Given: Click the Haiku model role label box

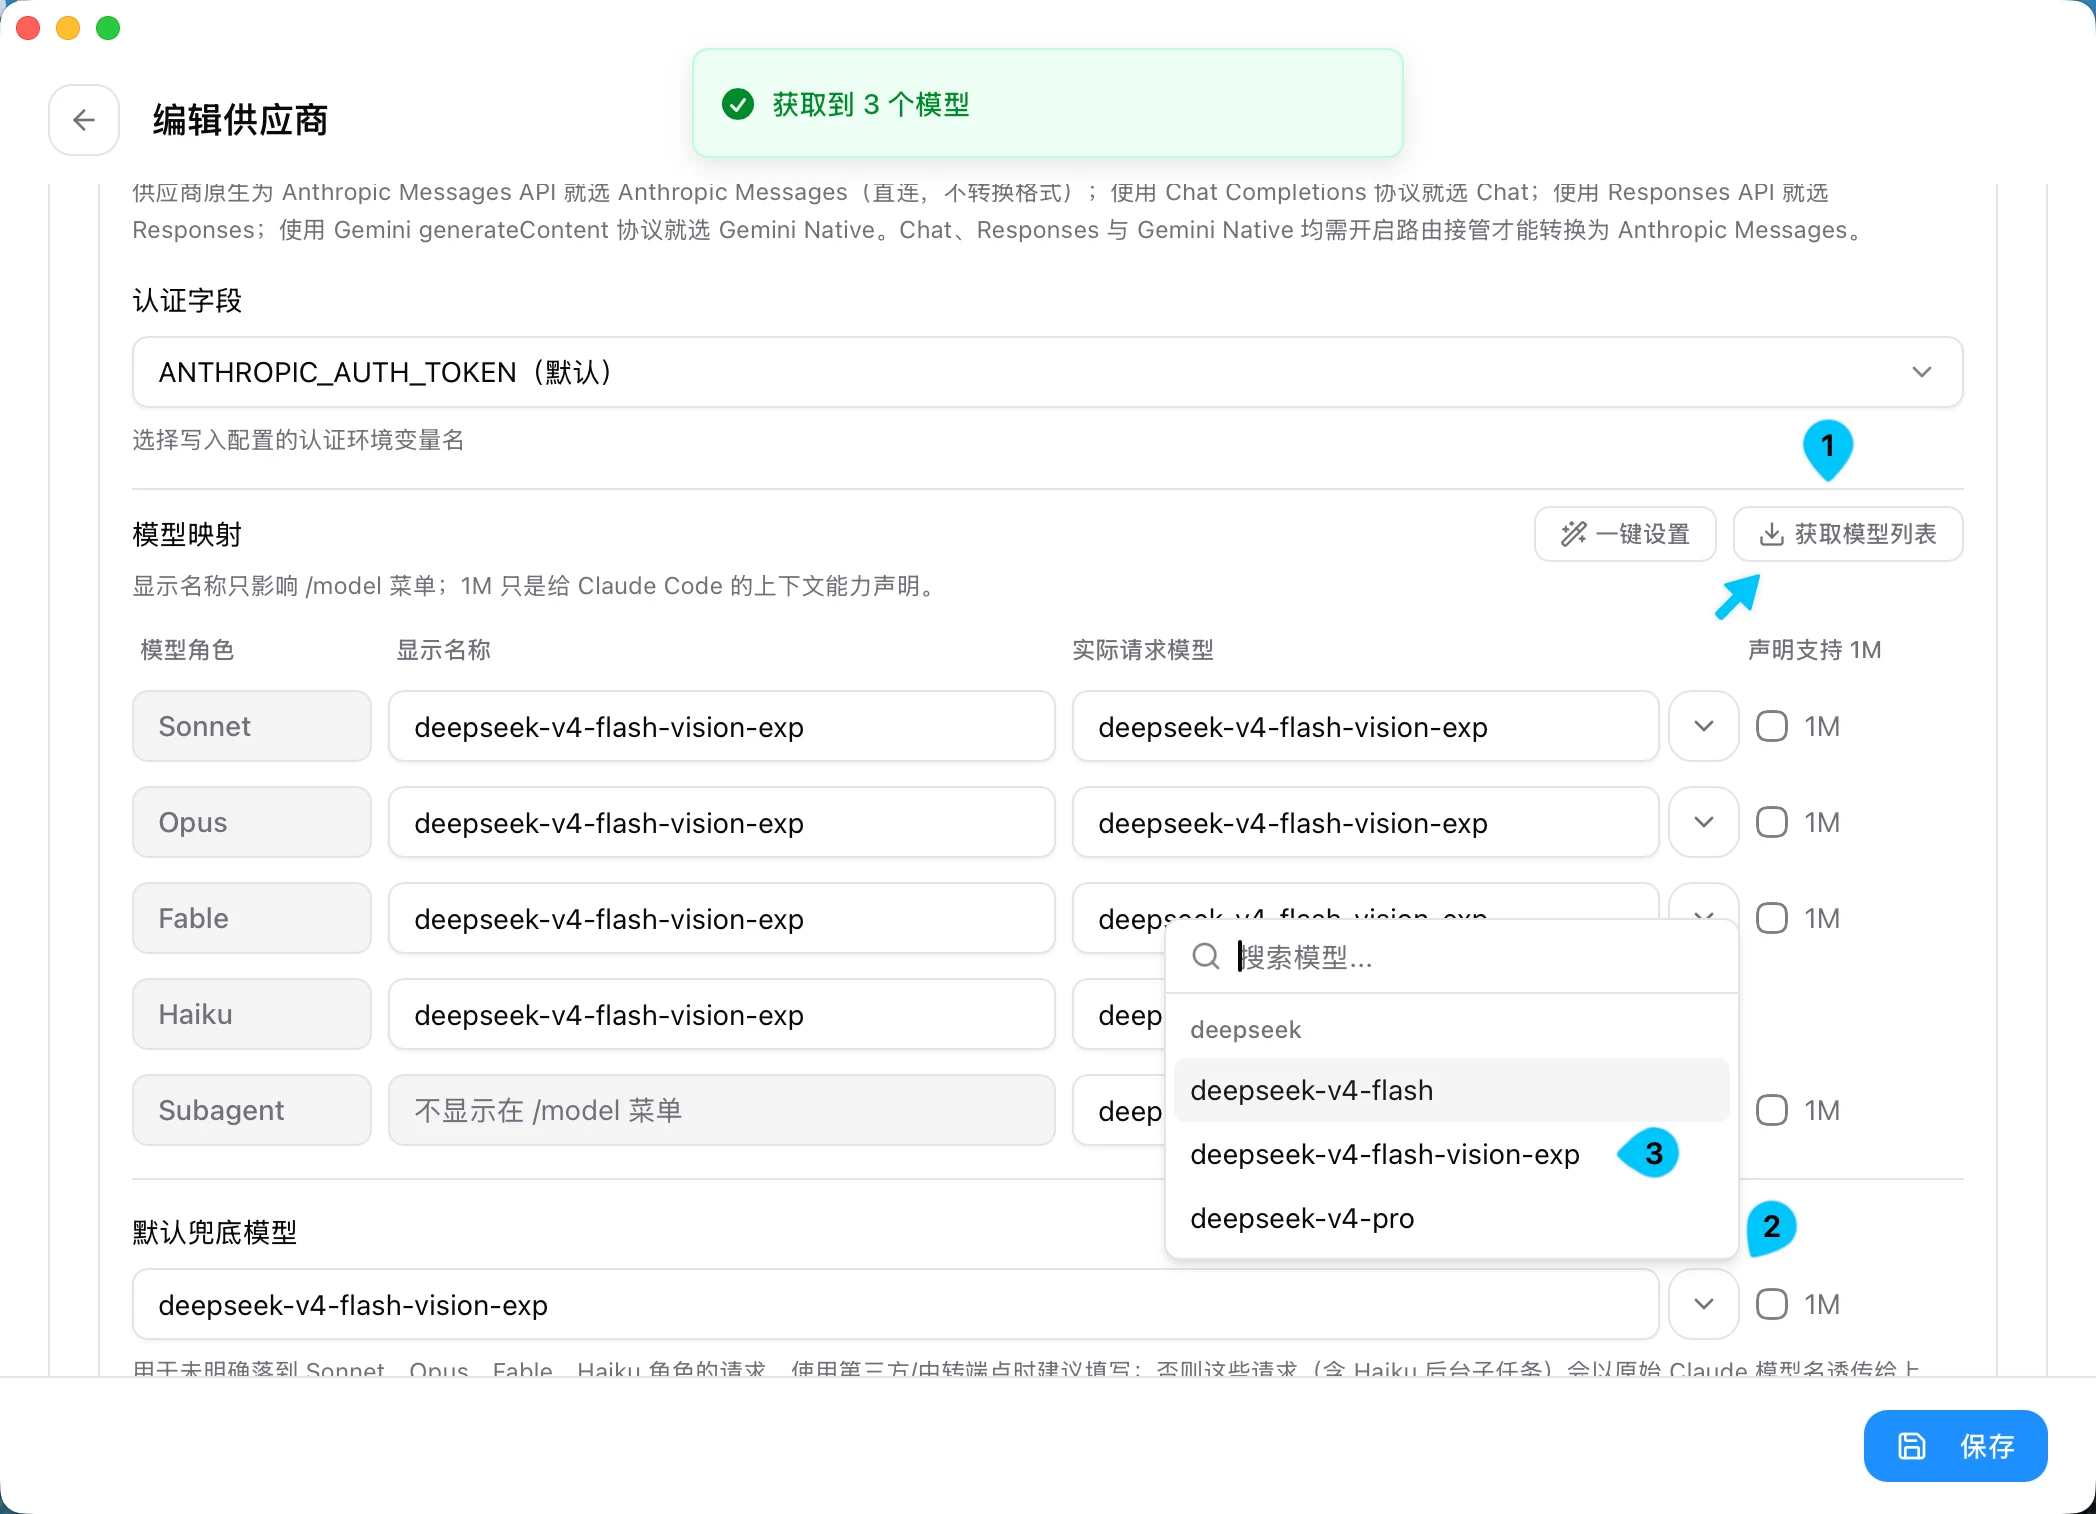Looking at the screenshot, I should (x=252, y=1014).
